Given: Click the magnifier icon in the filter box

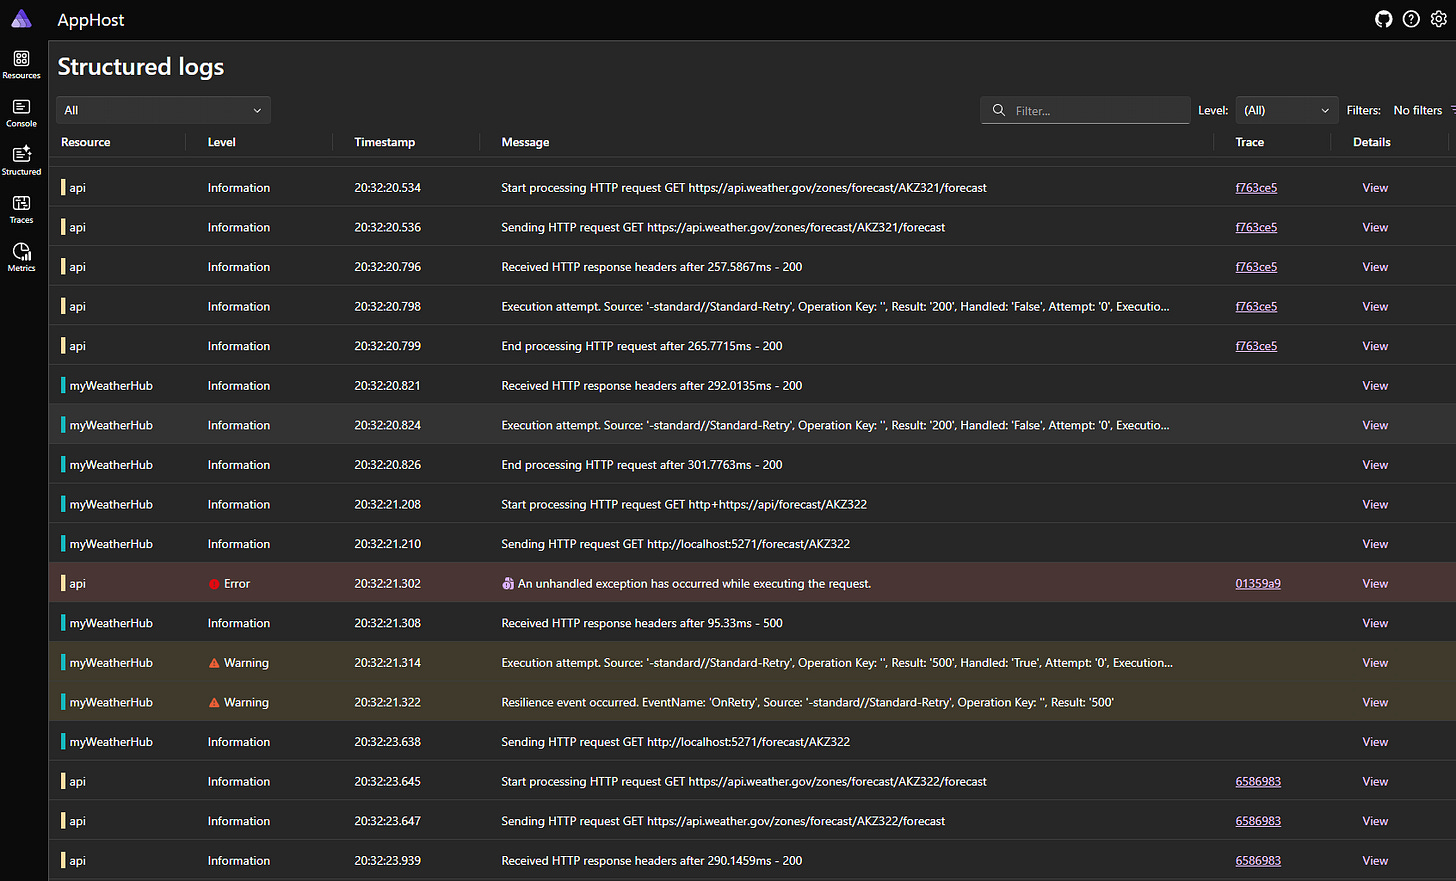Looking at the screenshot, I should 998,110.
